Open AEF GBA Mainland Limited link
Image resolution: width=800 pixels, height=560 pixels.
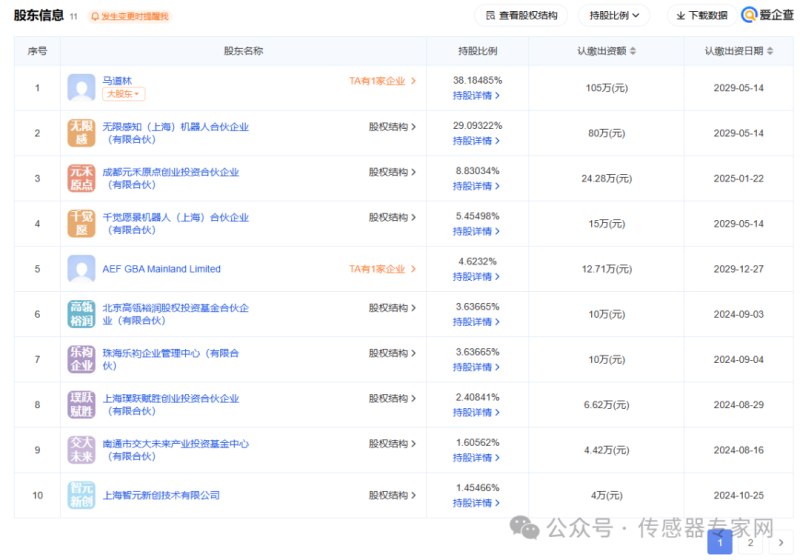click(x=161, y=269)
